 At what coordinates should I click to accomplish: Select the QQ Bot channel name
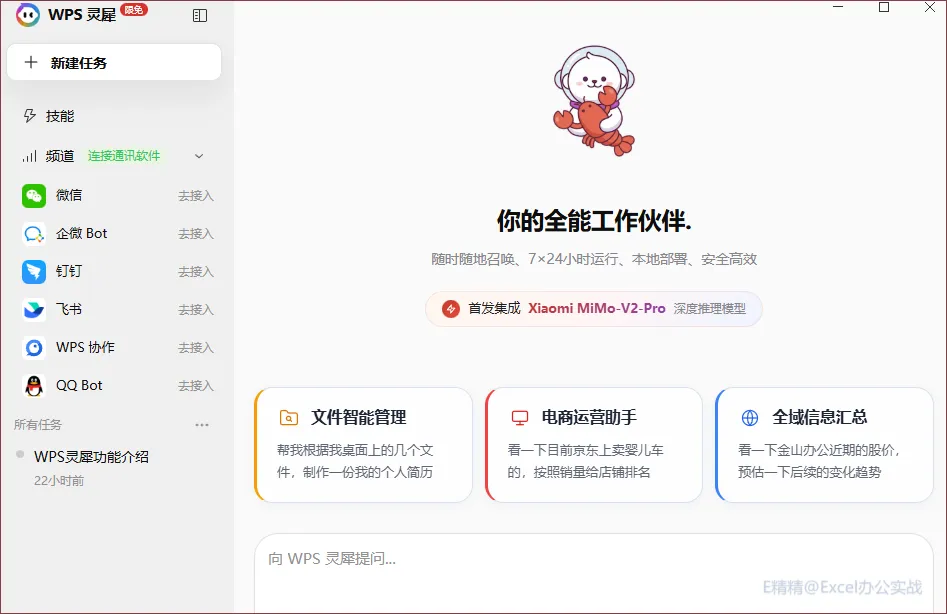click(x=79, y=385)
